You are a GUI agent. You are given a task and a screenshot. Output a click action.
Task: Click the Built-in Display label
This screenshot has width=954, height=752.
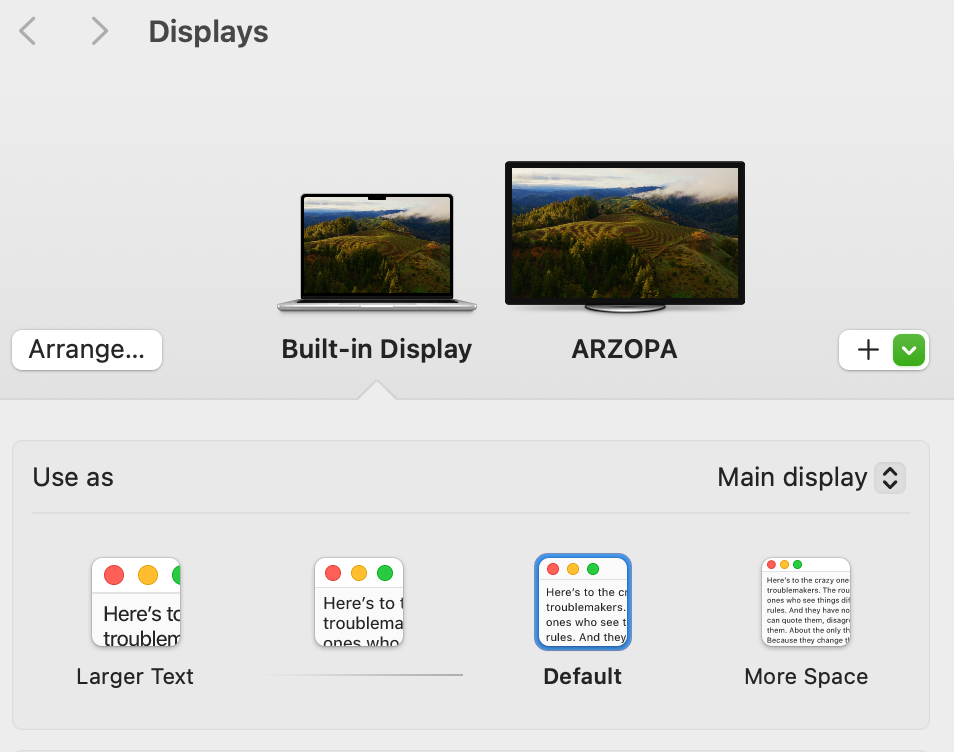[377, 349]
